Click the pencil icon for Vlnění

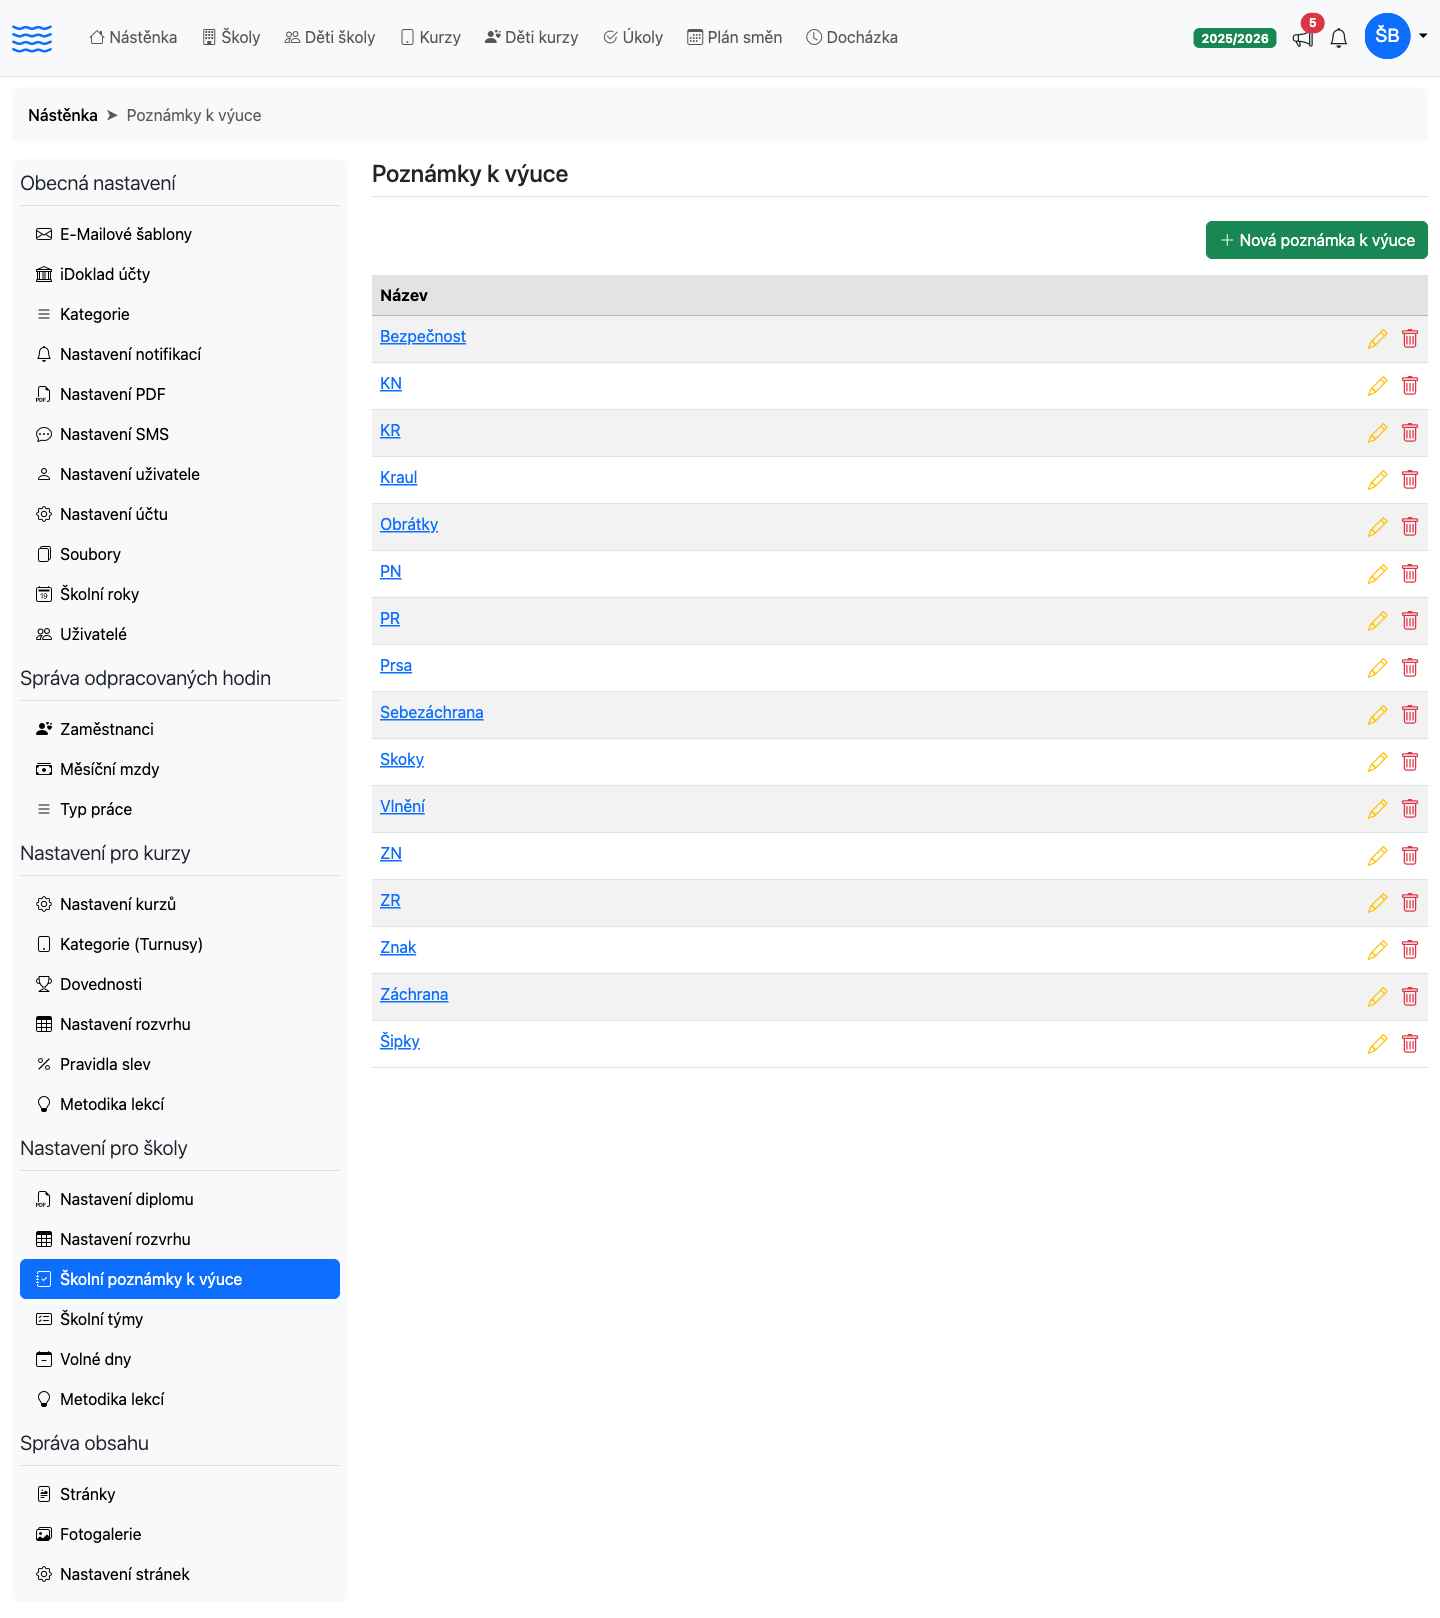coord(1377,809)
